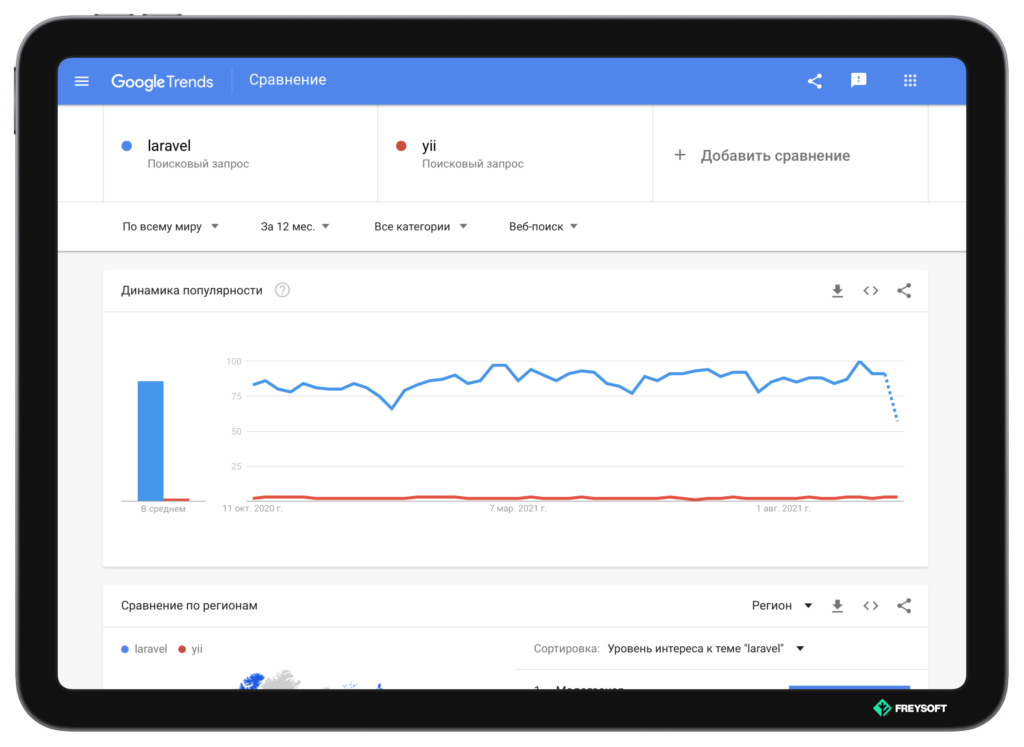
Task: Click the blue laravel color dot in term card
Action: 127,146
